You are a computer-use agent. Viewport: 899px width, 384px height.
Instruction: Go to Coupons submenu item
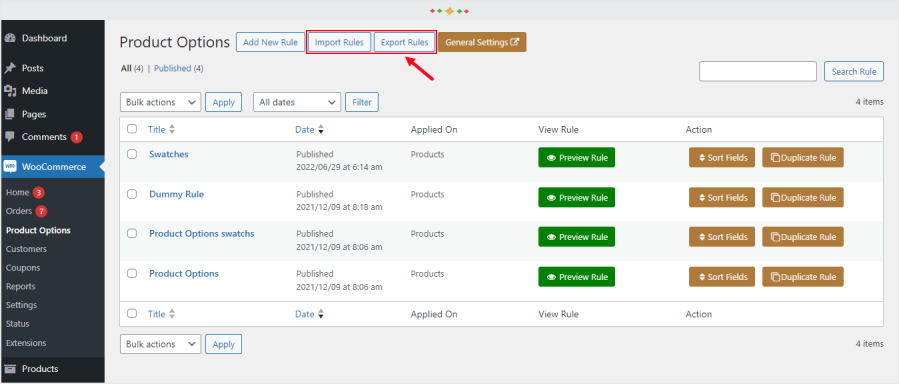tap(23, 268)
